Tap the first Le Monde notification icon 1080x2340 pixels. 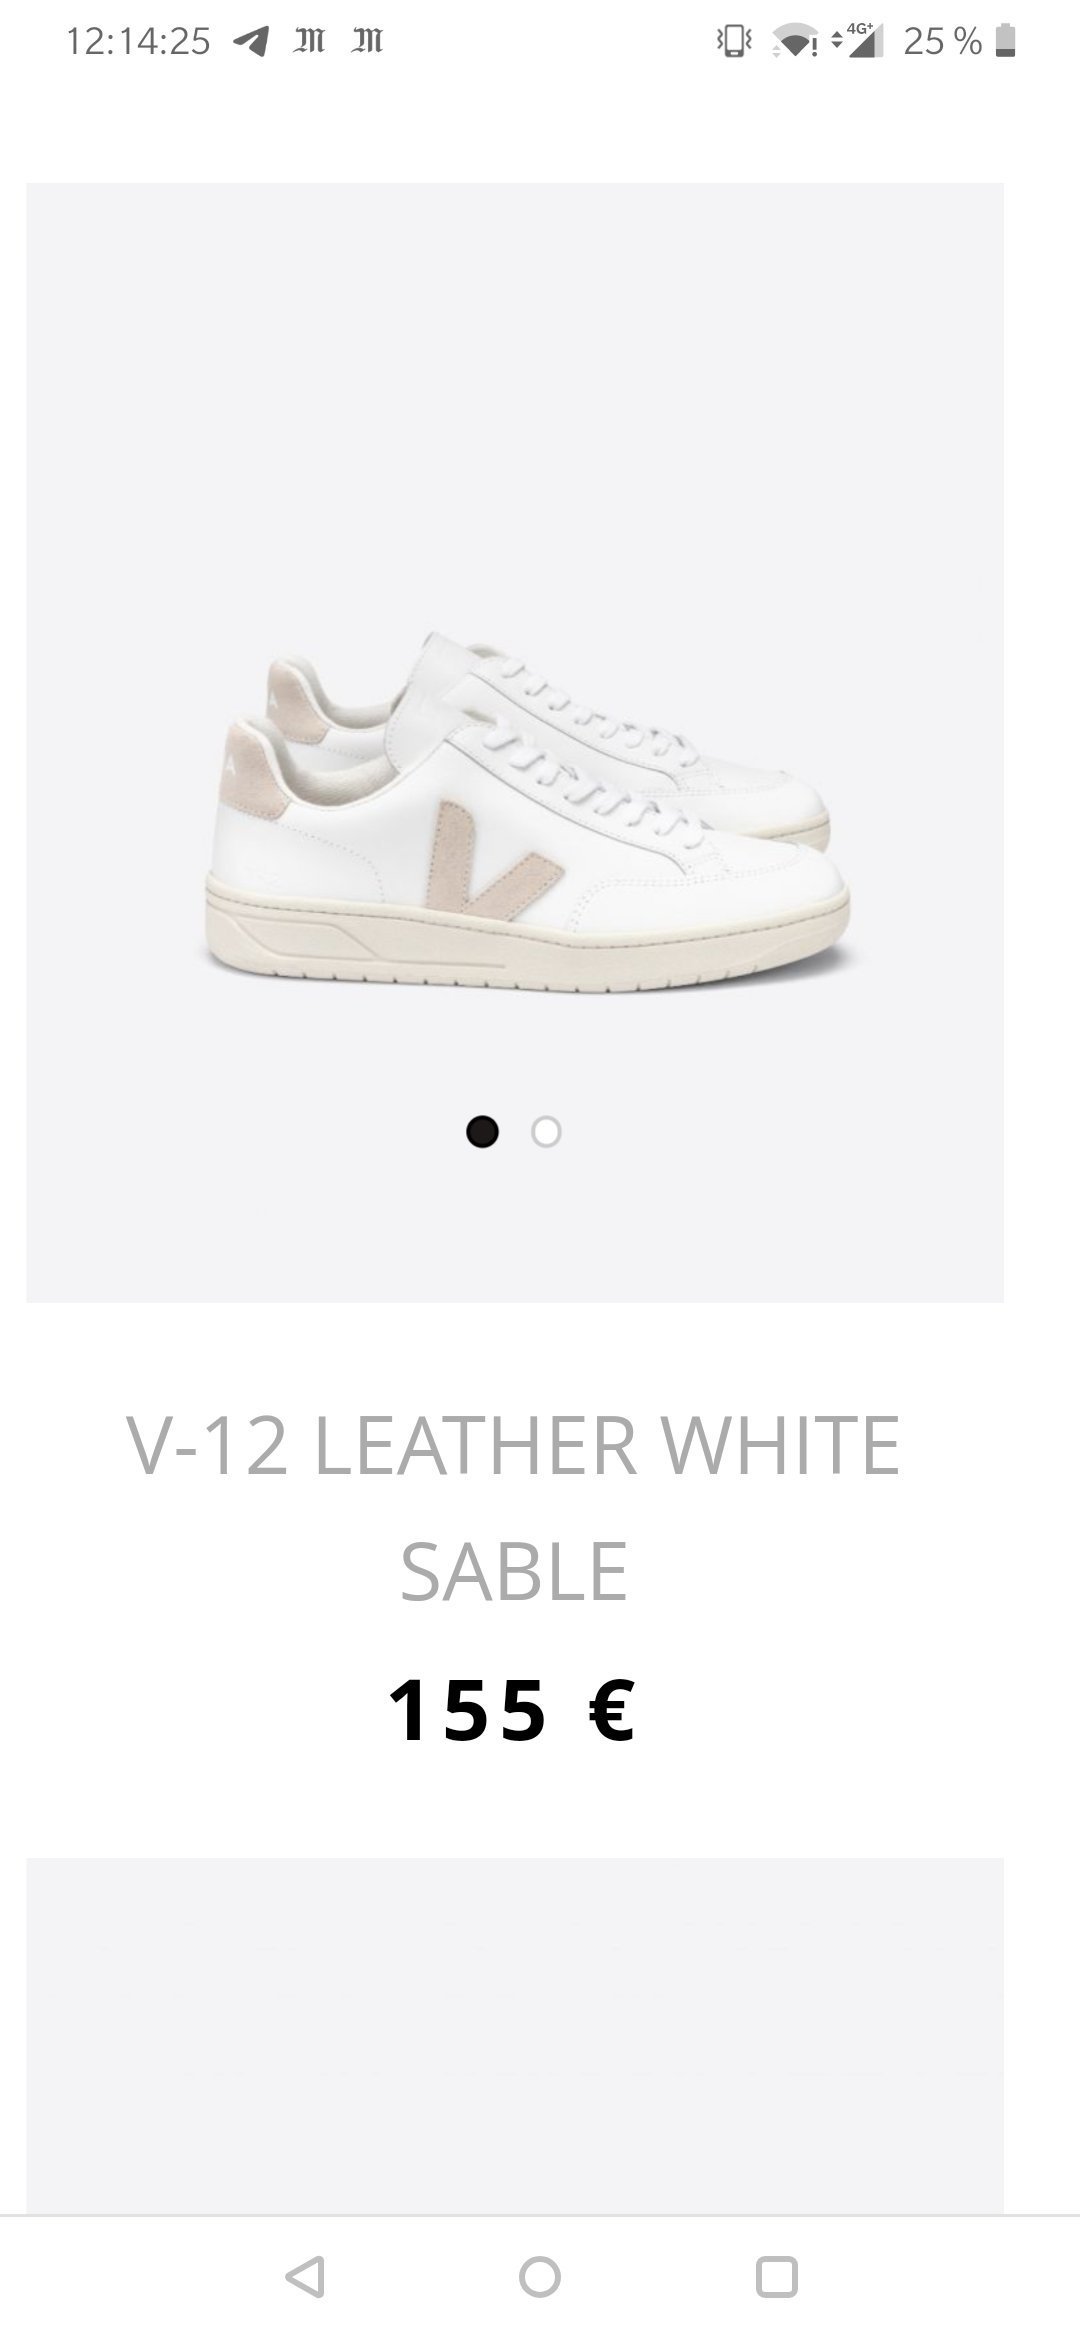tap(309, 41)
